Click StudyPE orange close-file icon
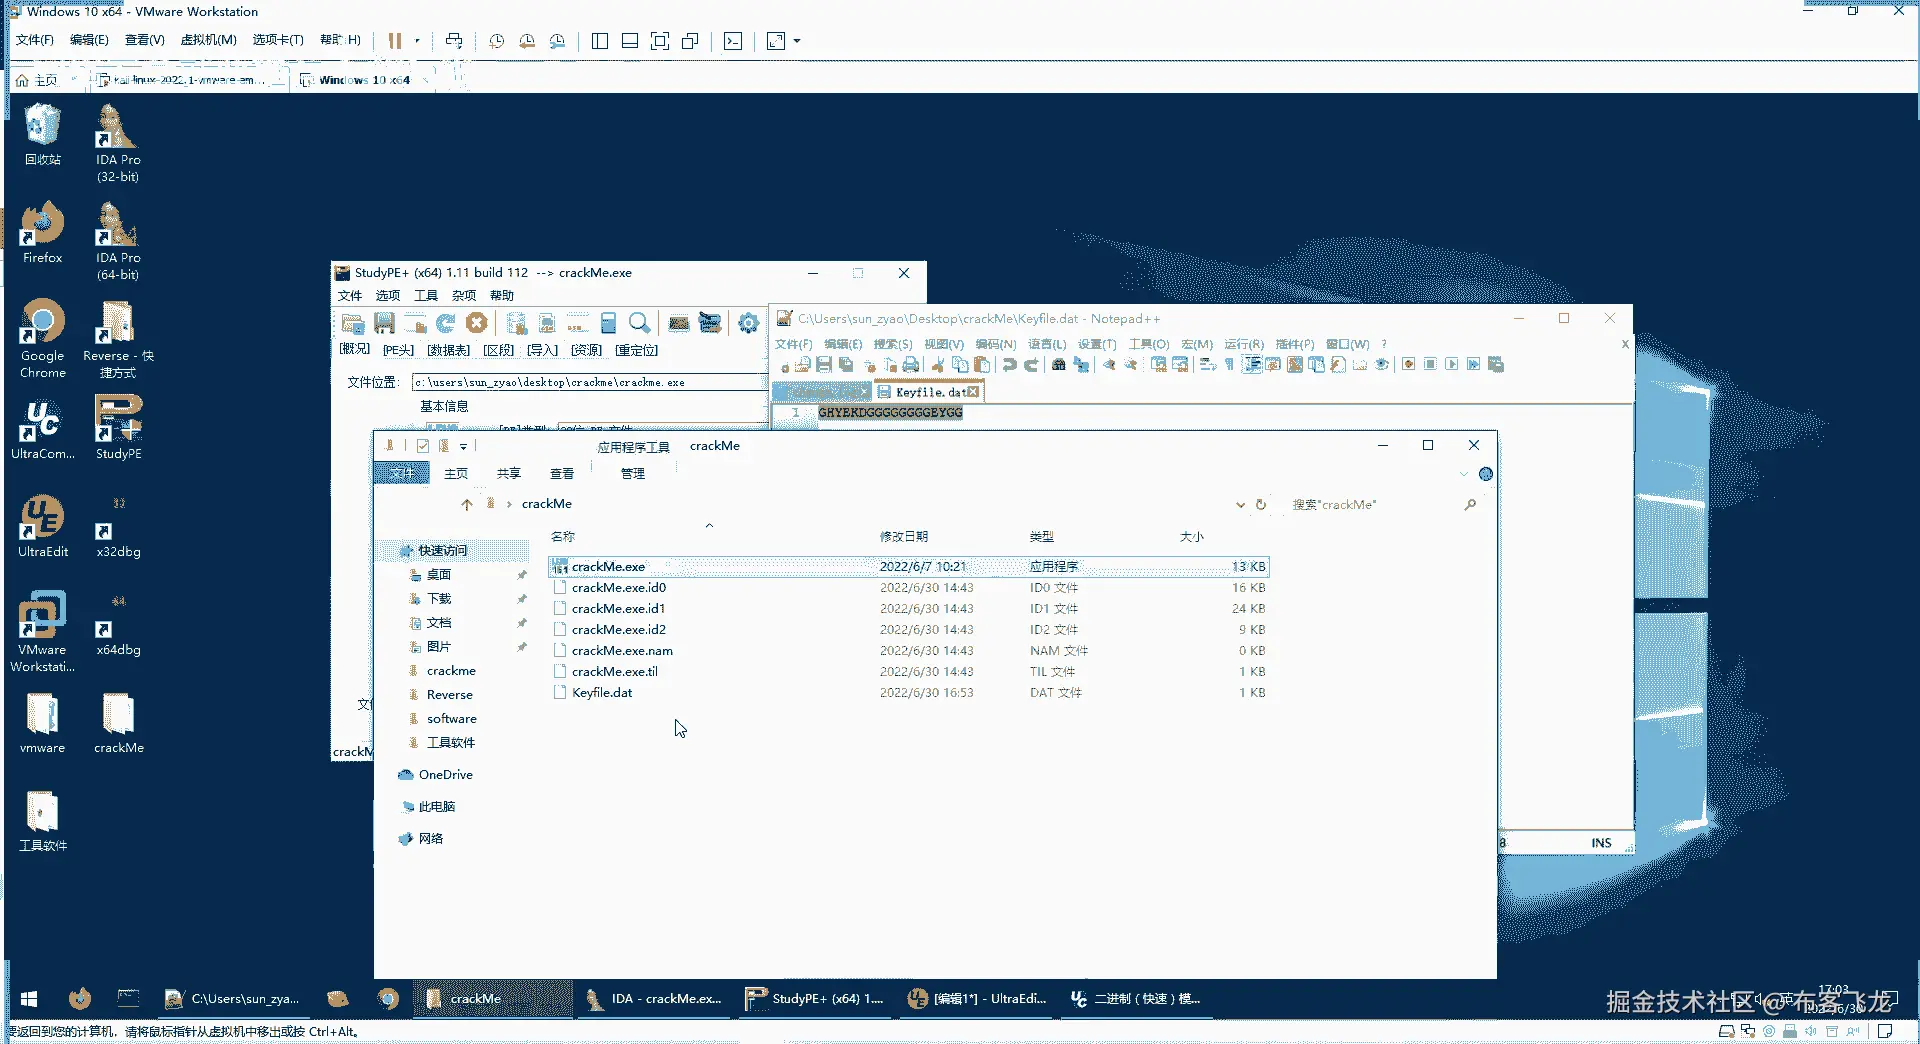This screenshot has width=1920, height=1044. tap(477, 323)
